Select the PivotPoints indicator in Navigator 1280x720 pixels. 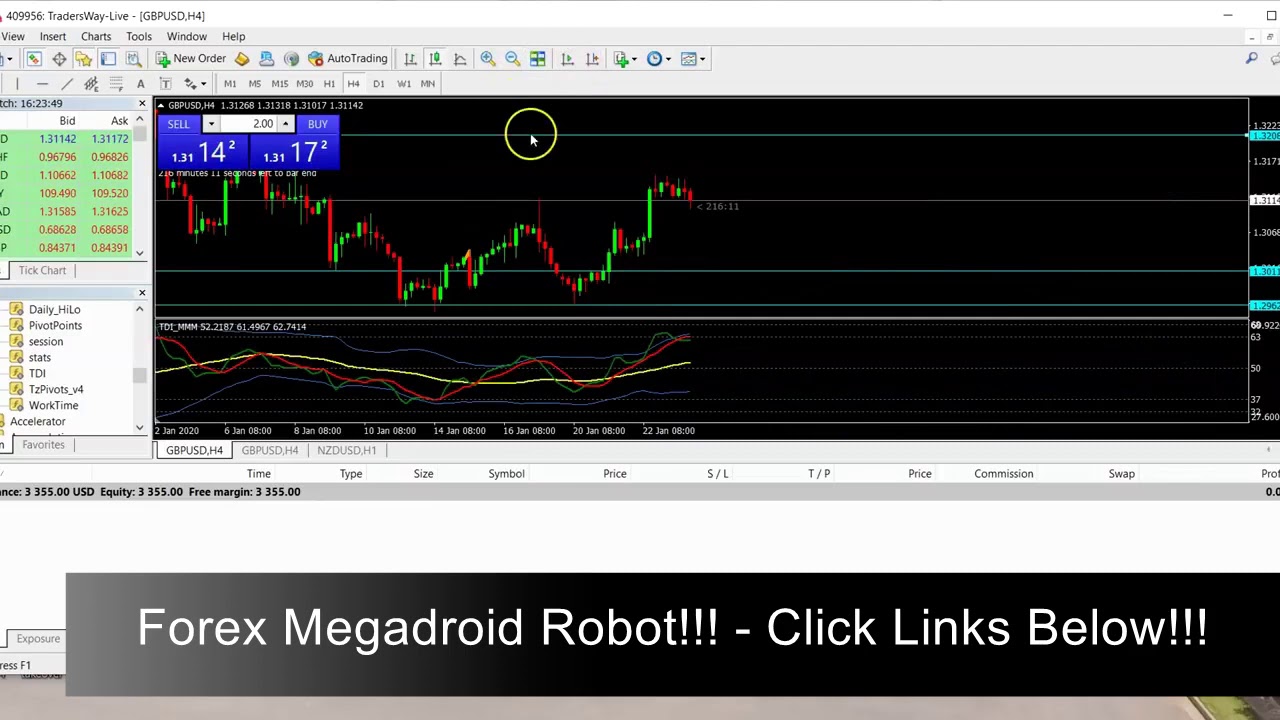pyautogui.click(x=55, y=326)
